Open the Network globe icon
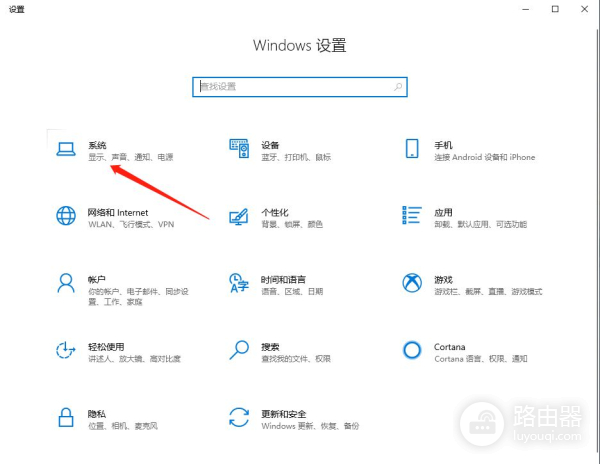The height and width of the screenshot is (464, 600). [66, 215]
